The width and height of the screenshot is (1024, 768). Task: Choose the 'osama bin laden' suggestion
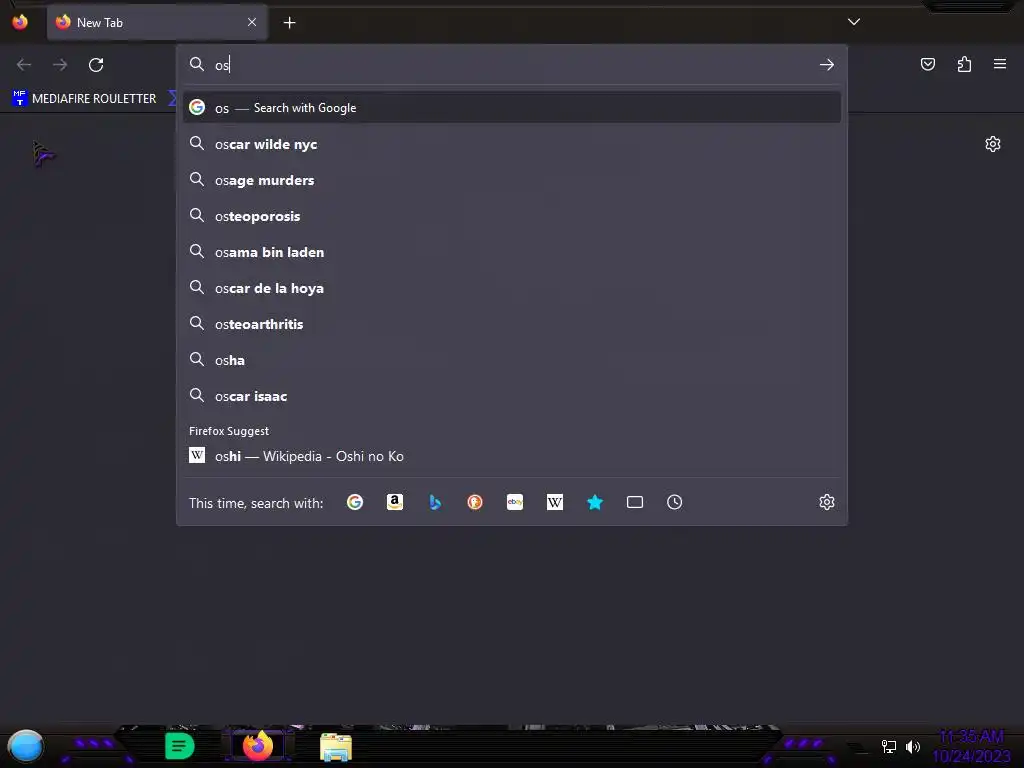click(512, 252)
